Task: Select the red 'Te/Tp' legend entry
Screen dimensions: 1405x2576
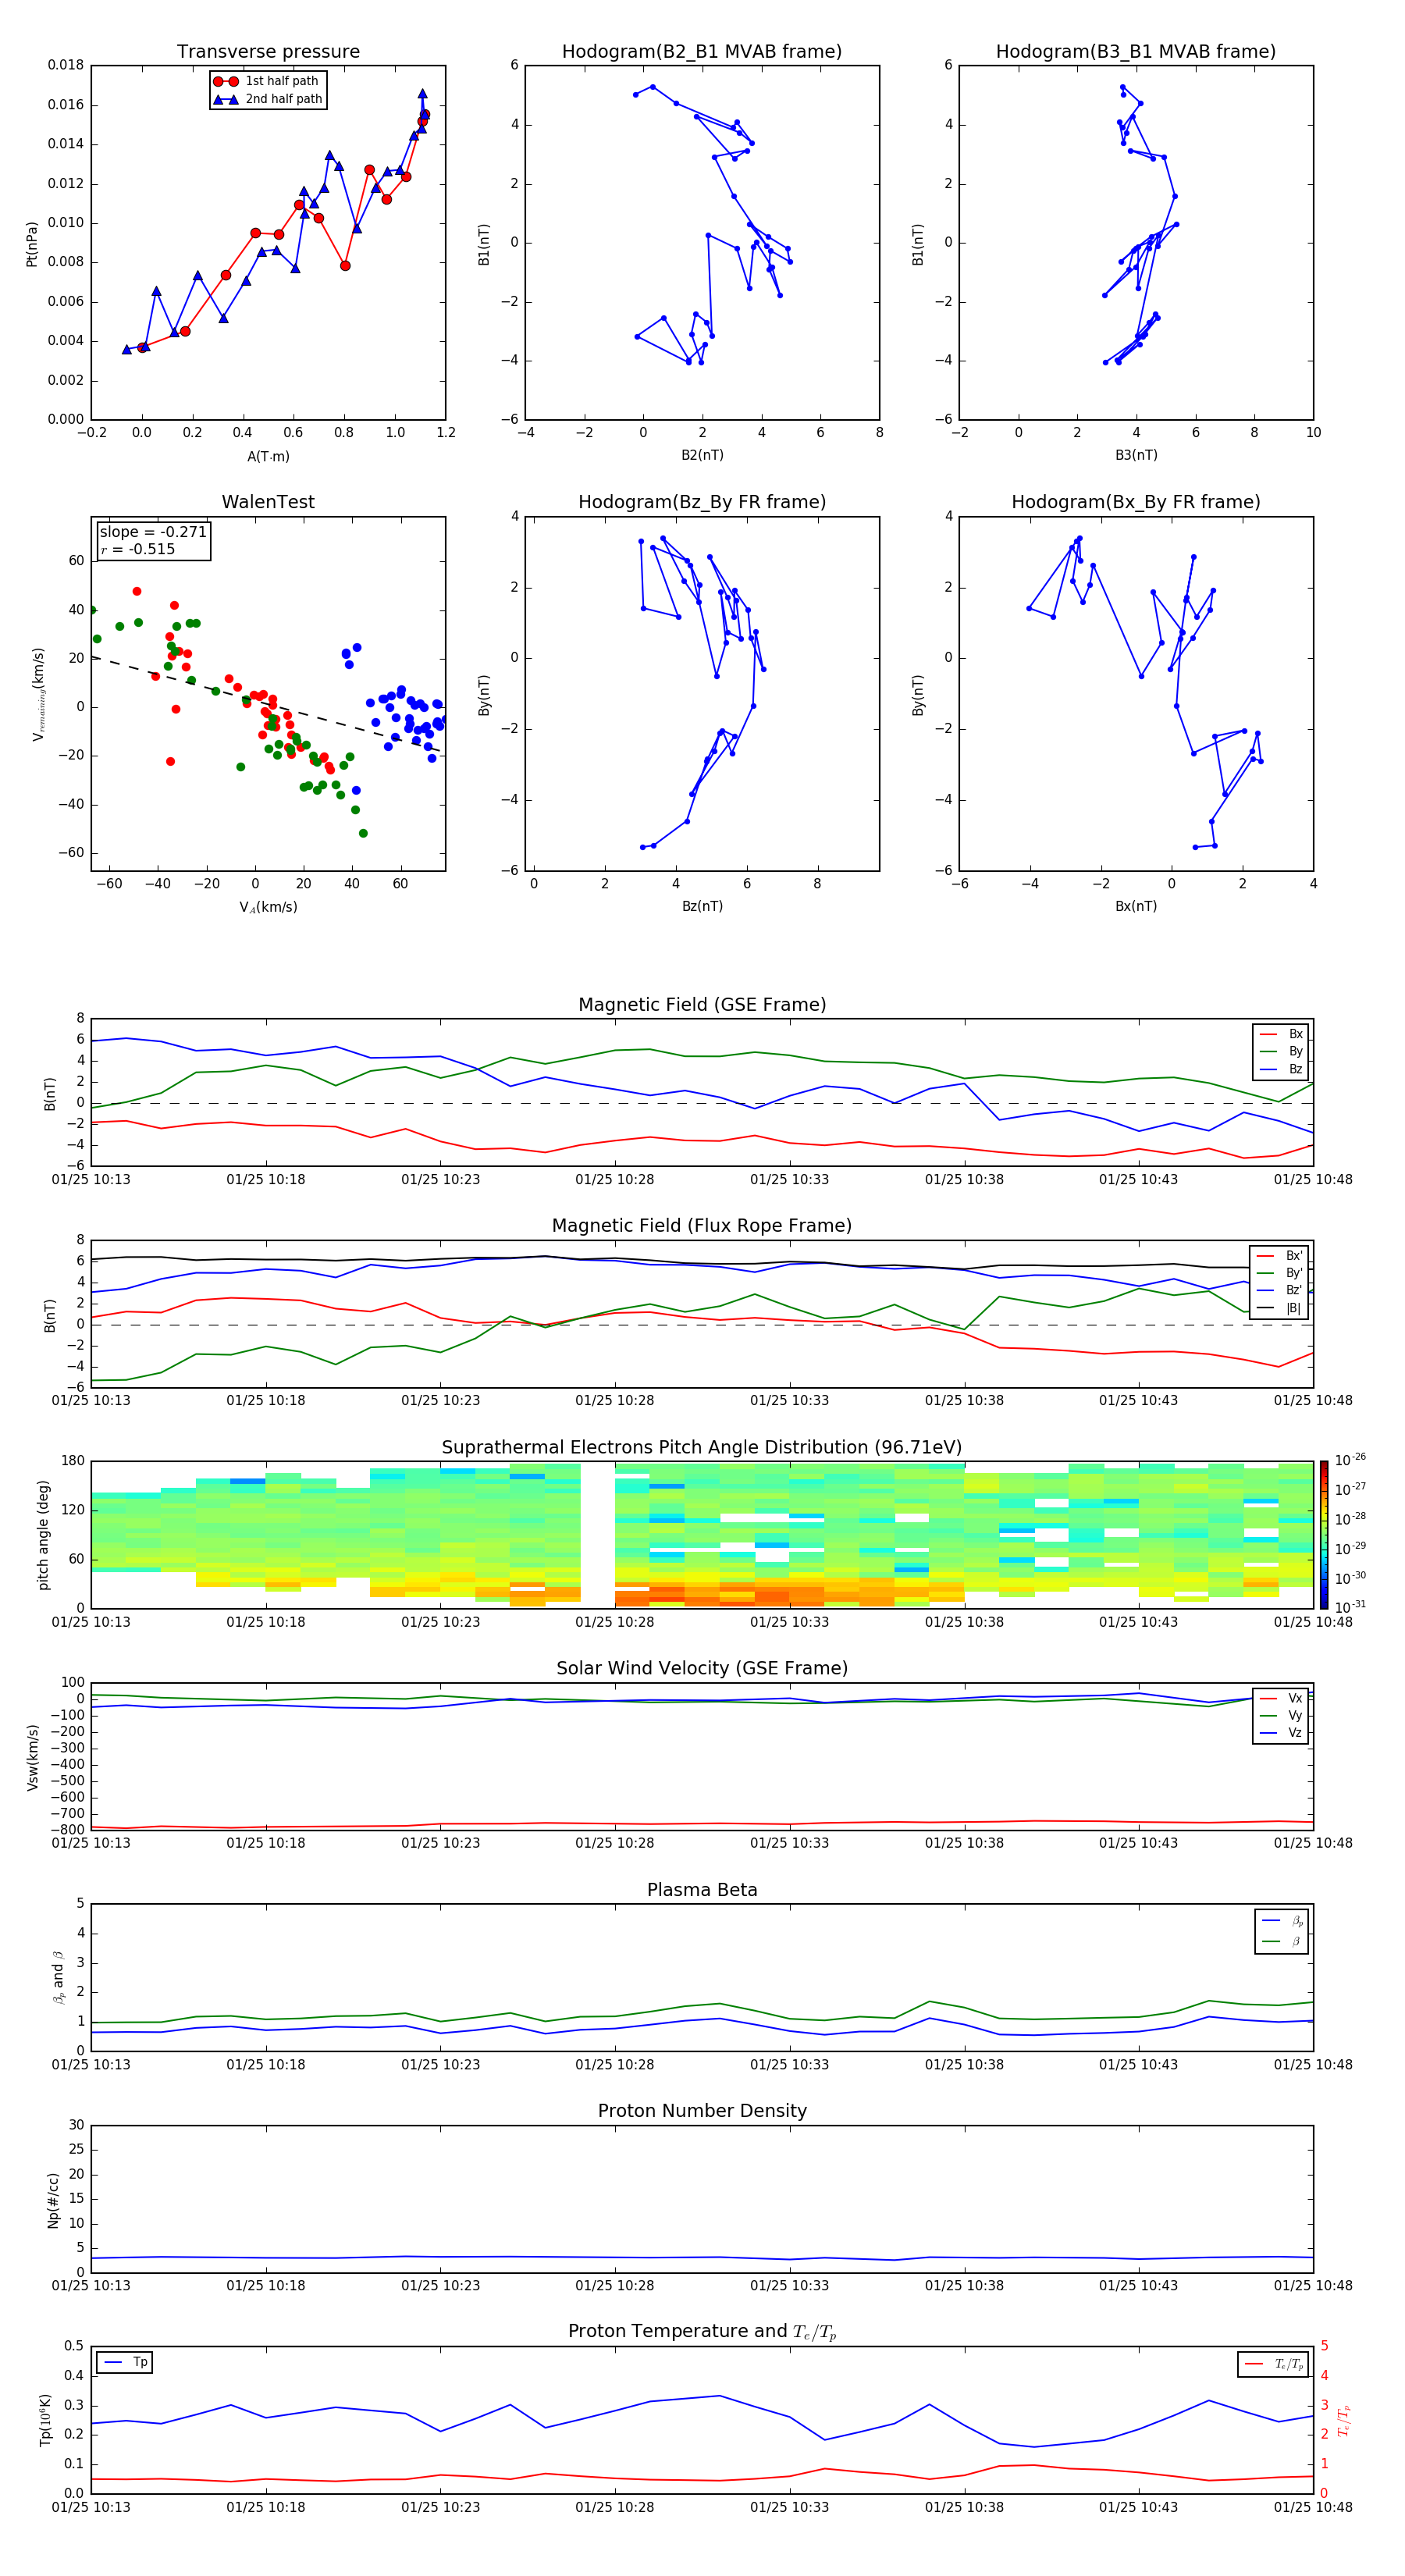Action: (1274, 2364)
